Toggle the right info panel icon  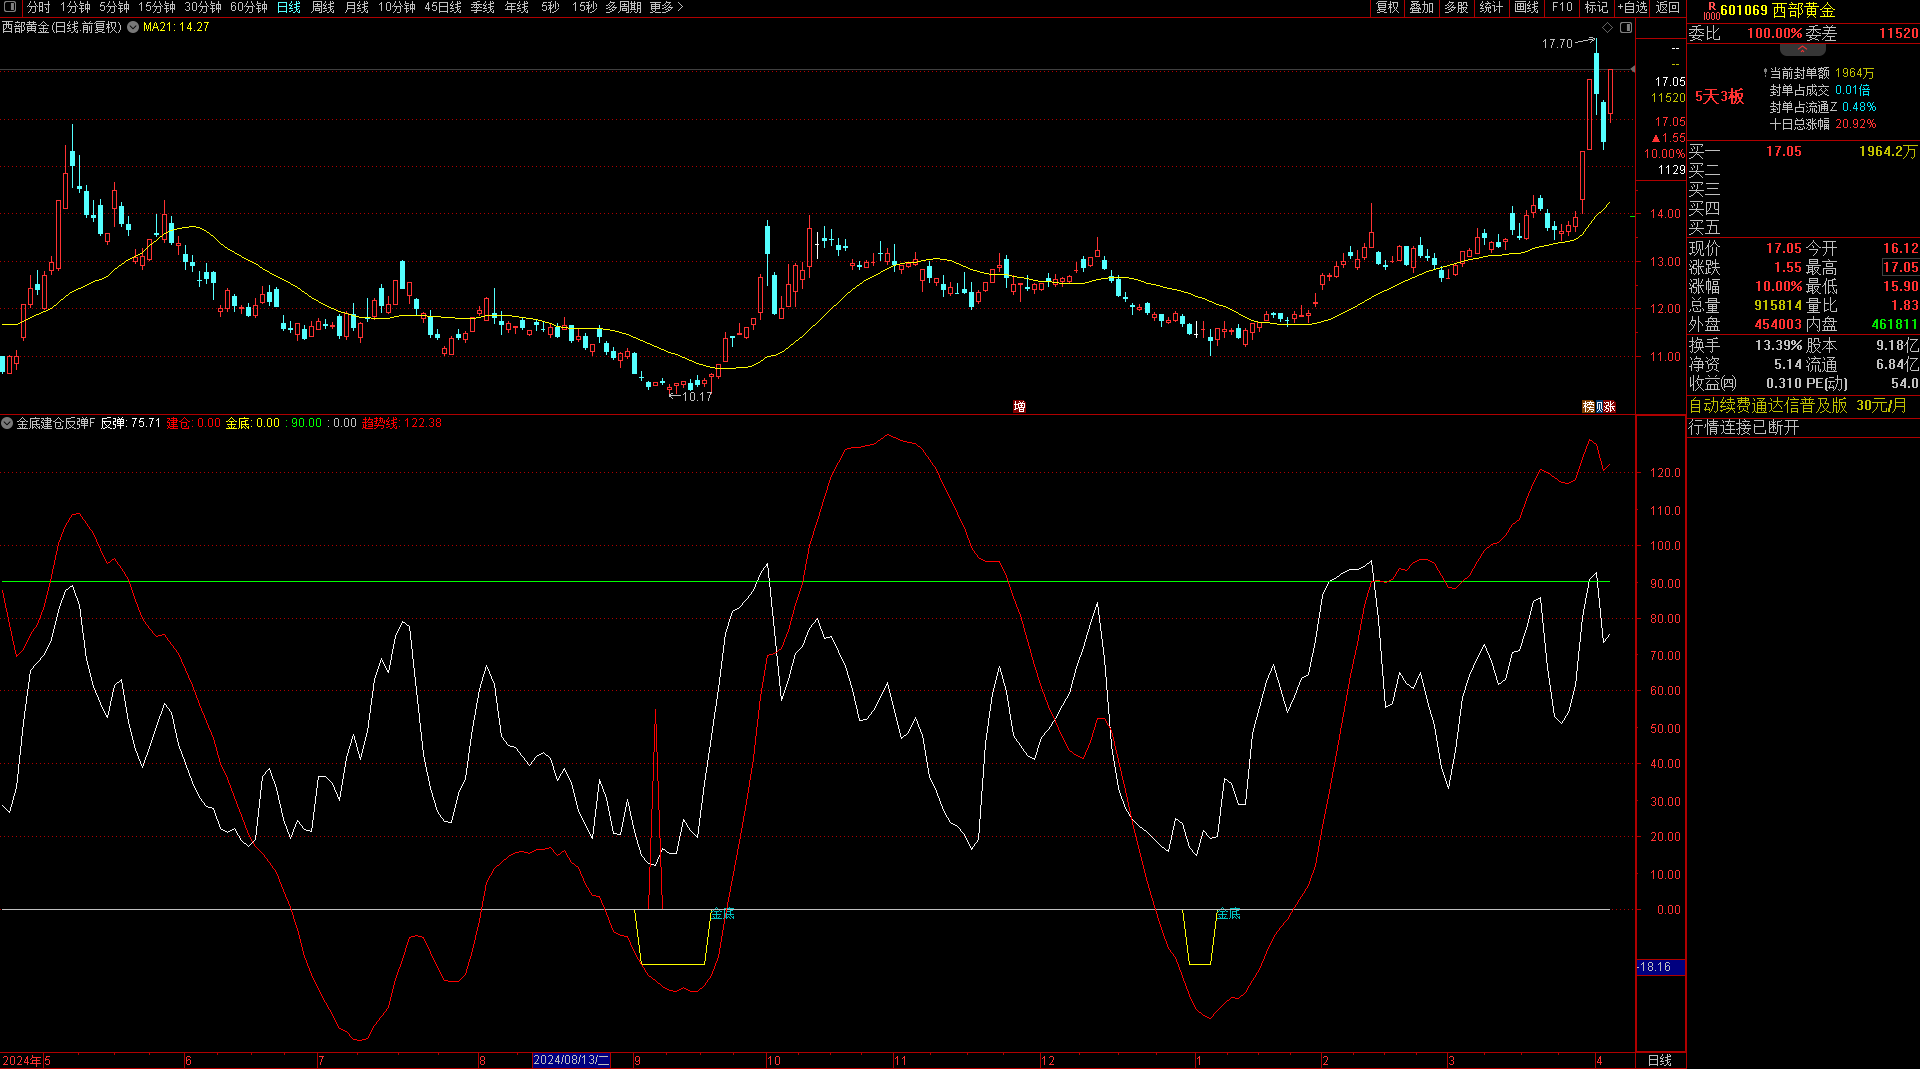1626,28
